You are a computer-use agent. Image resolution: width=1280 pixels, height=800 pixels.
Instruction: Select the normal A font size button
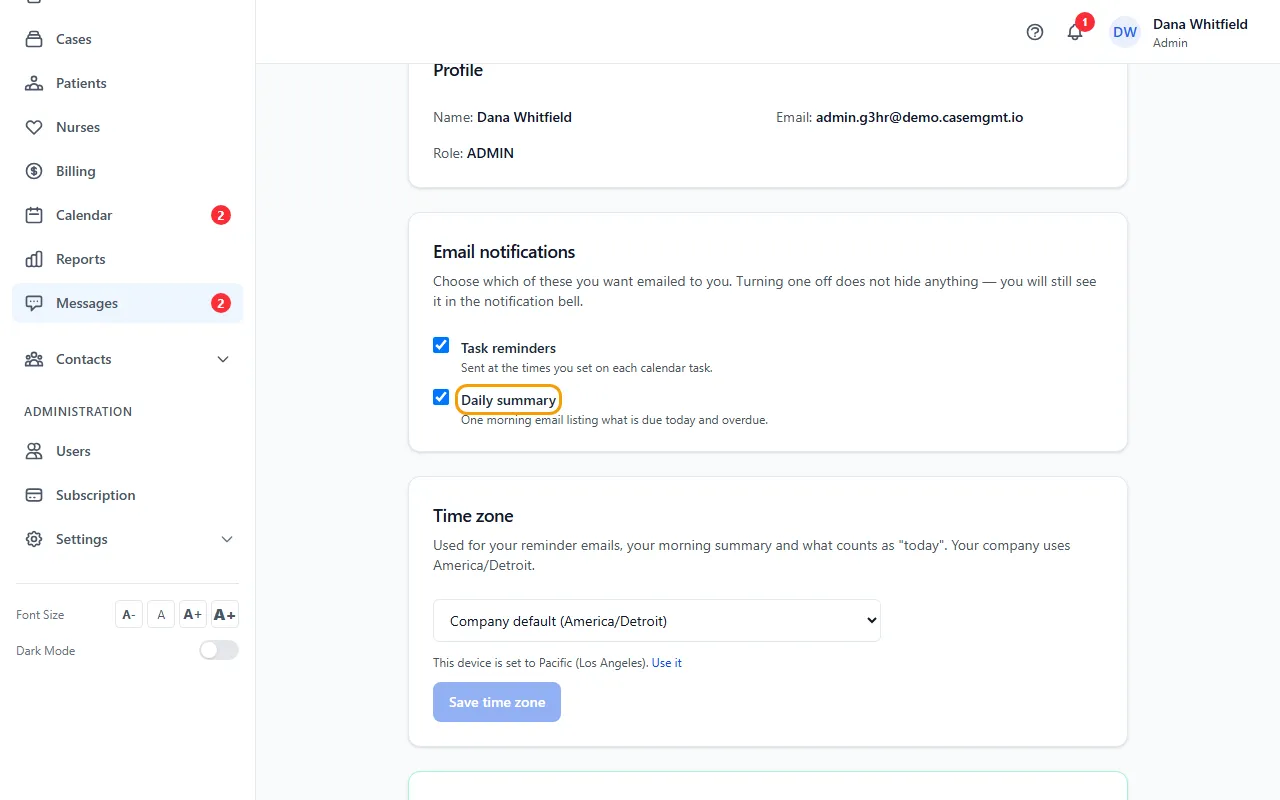pos(161,614)
